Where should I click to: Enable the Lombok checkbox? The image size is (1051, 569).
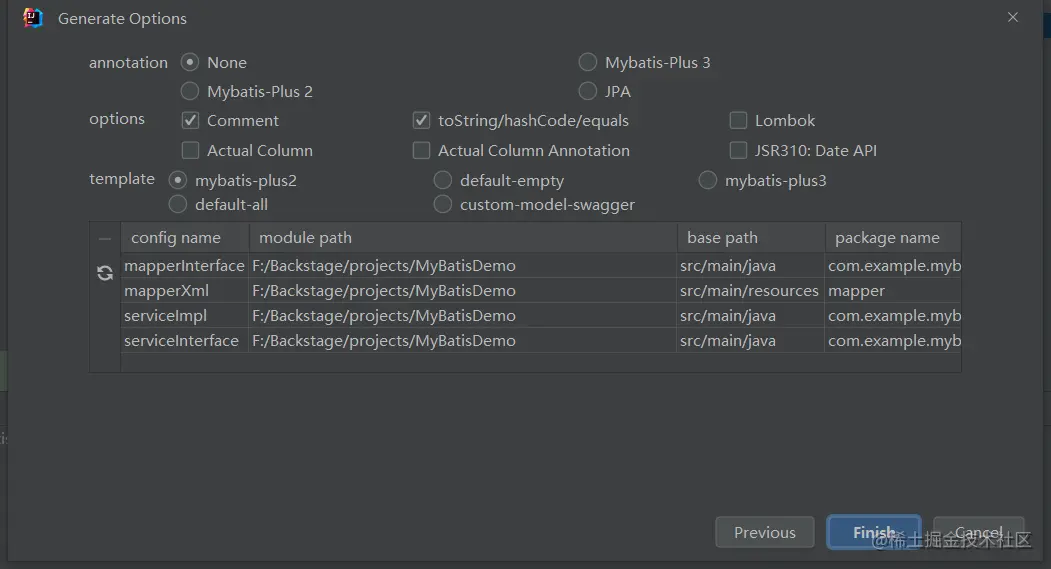(x=738, y=121)
